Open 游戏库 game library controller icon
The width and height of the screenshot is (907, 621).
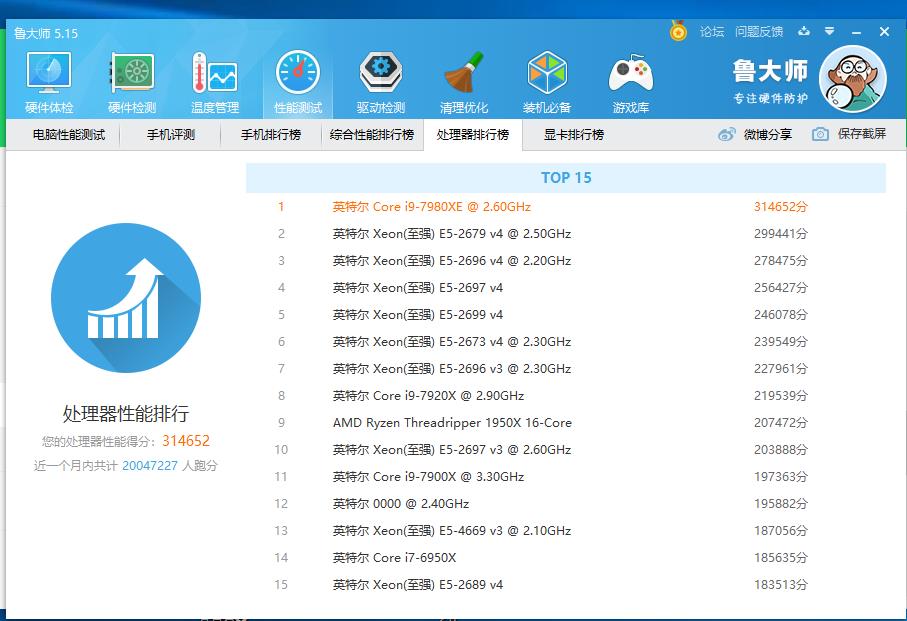click(630, 81)
